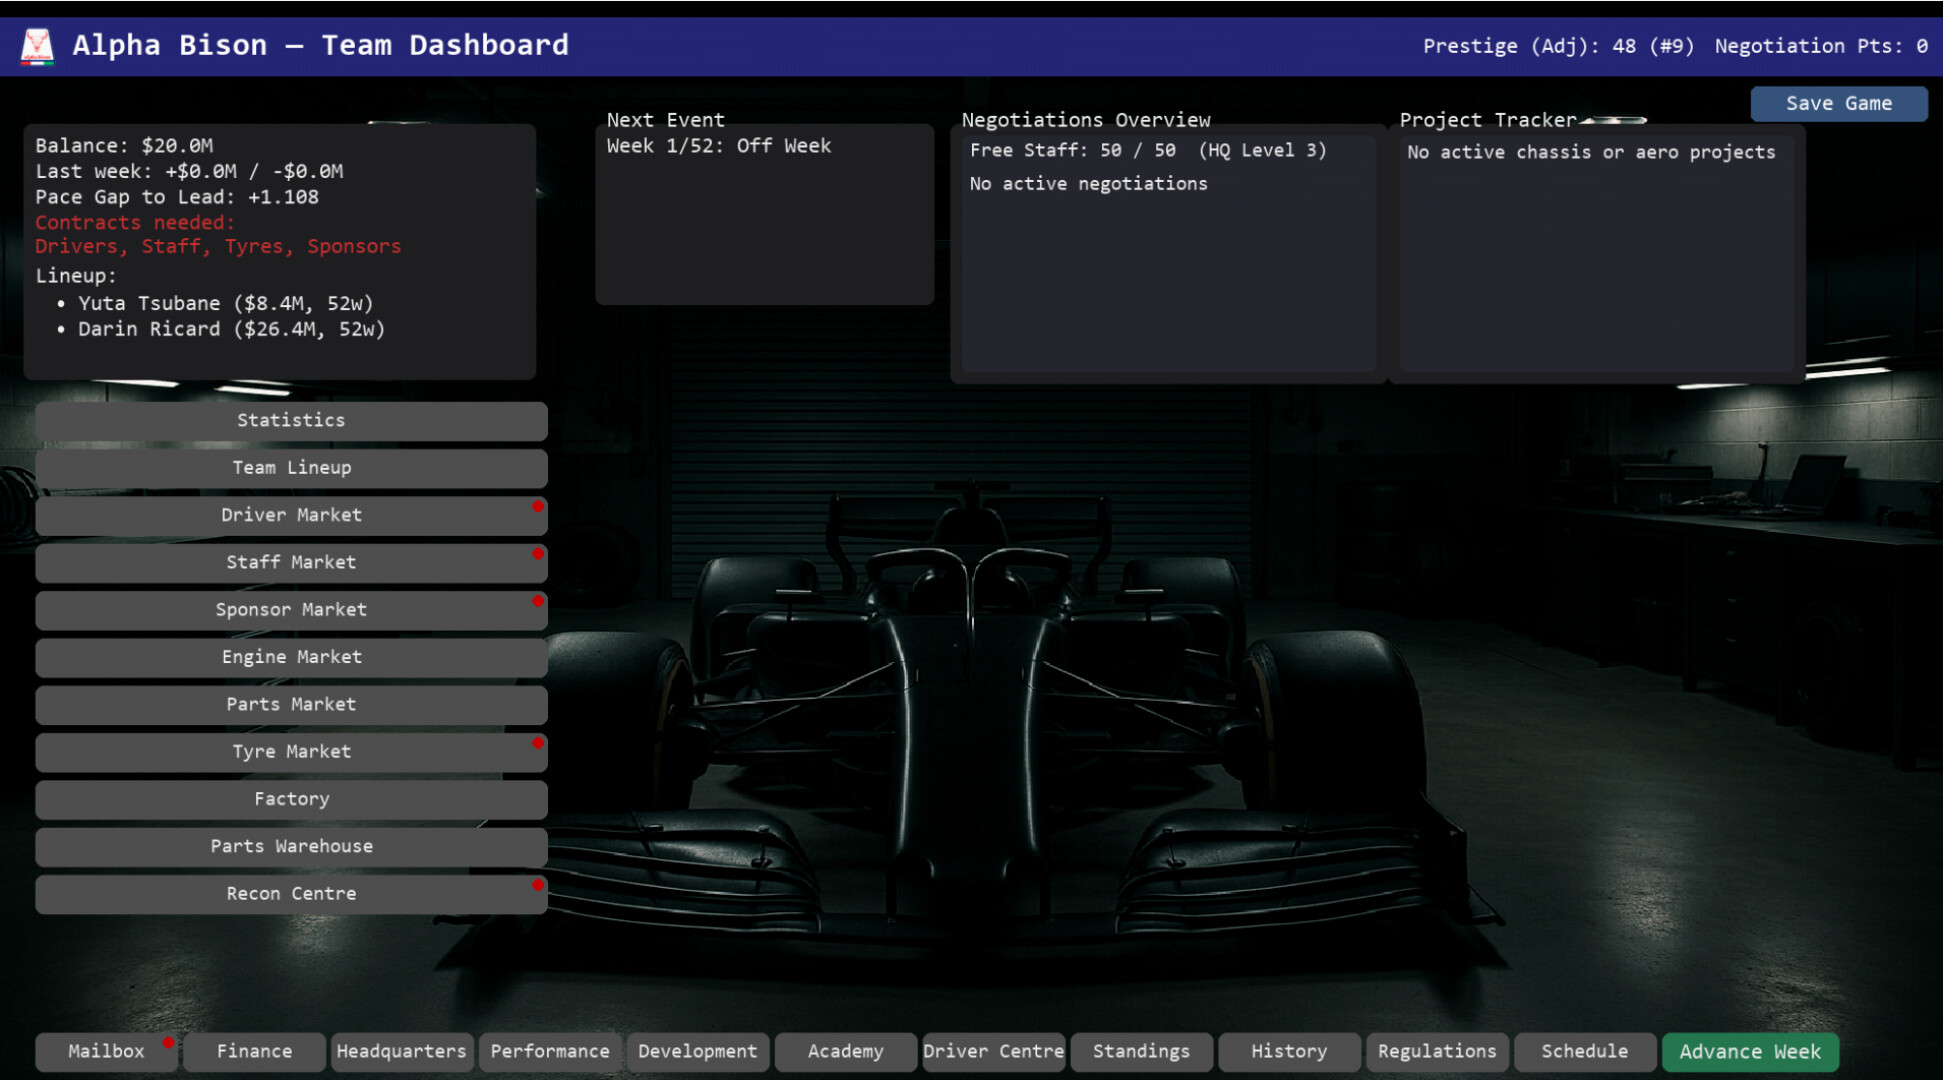The width and height of the screenshot is (1943, 1080).
Task: Open the Regulations screen
Action: tap(1437, 1051)
